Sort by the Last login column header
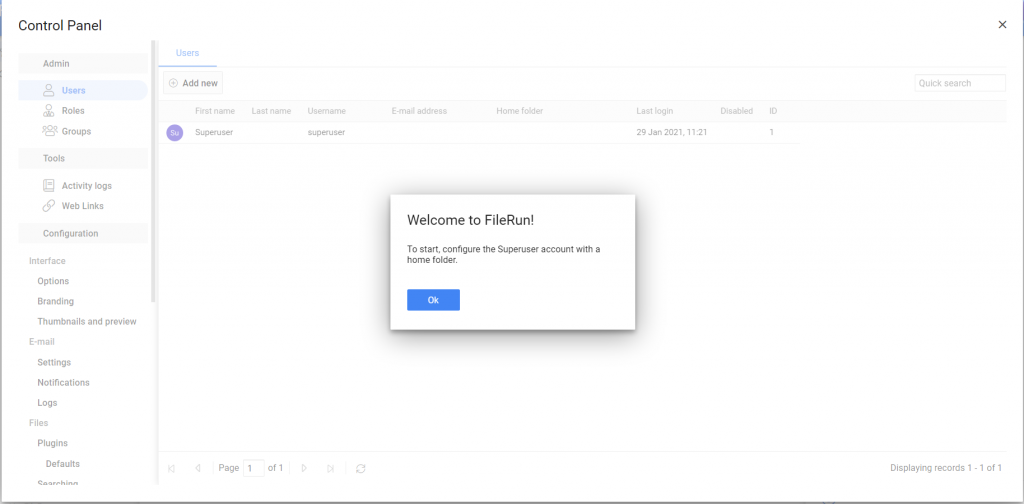1024x504 pixels. (x=654, y=111)
